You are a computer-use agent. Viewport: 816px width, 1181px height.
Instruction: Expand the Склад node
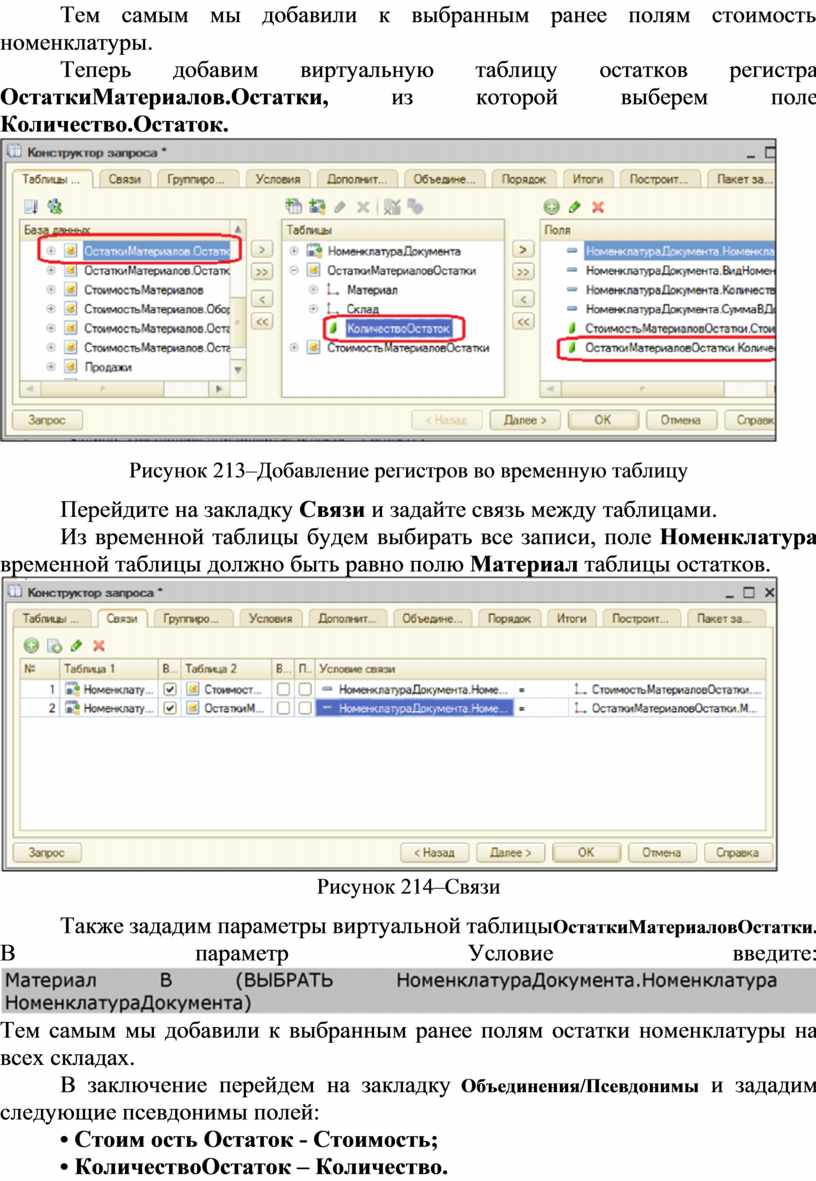[313, 309]
